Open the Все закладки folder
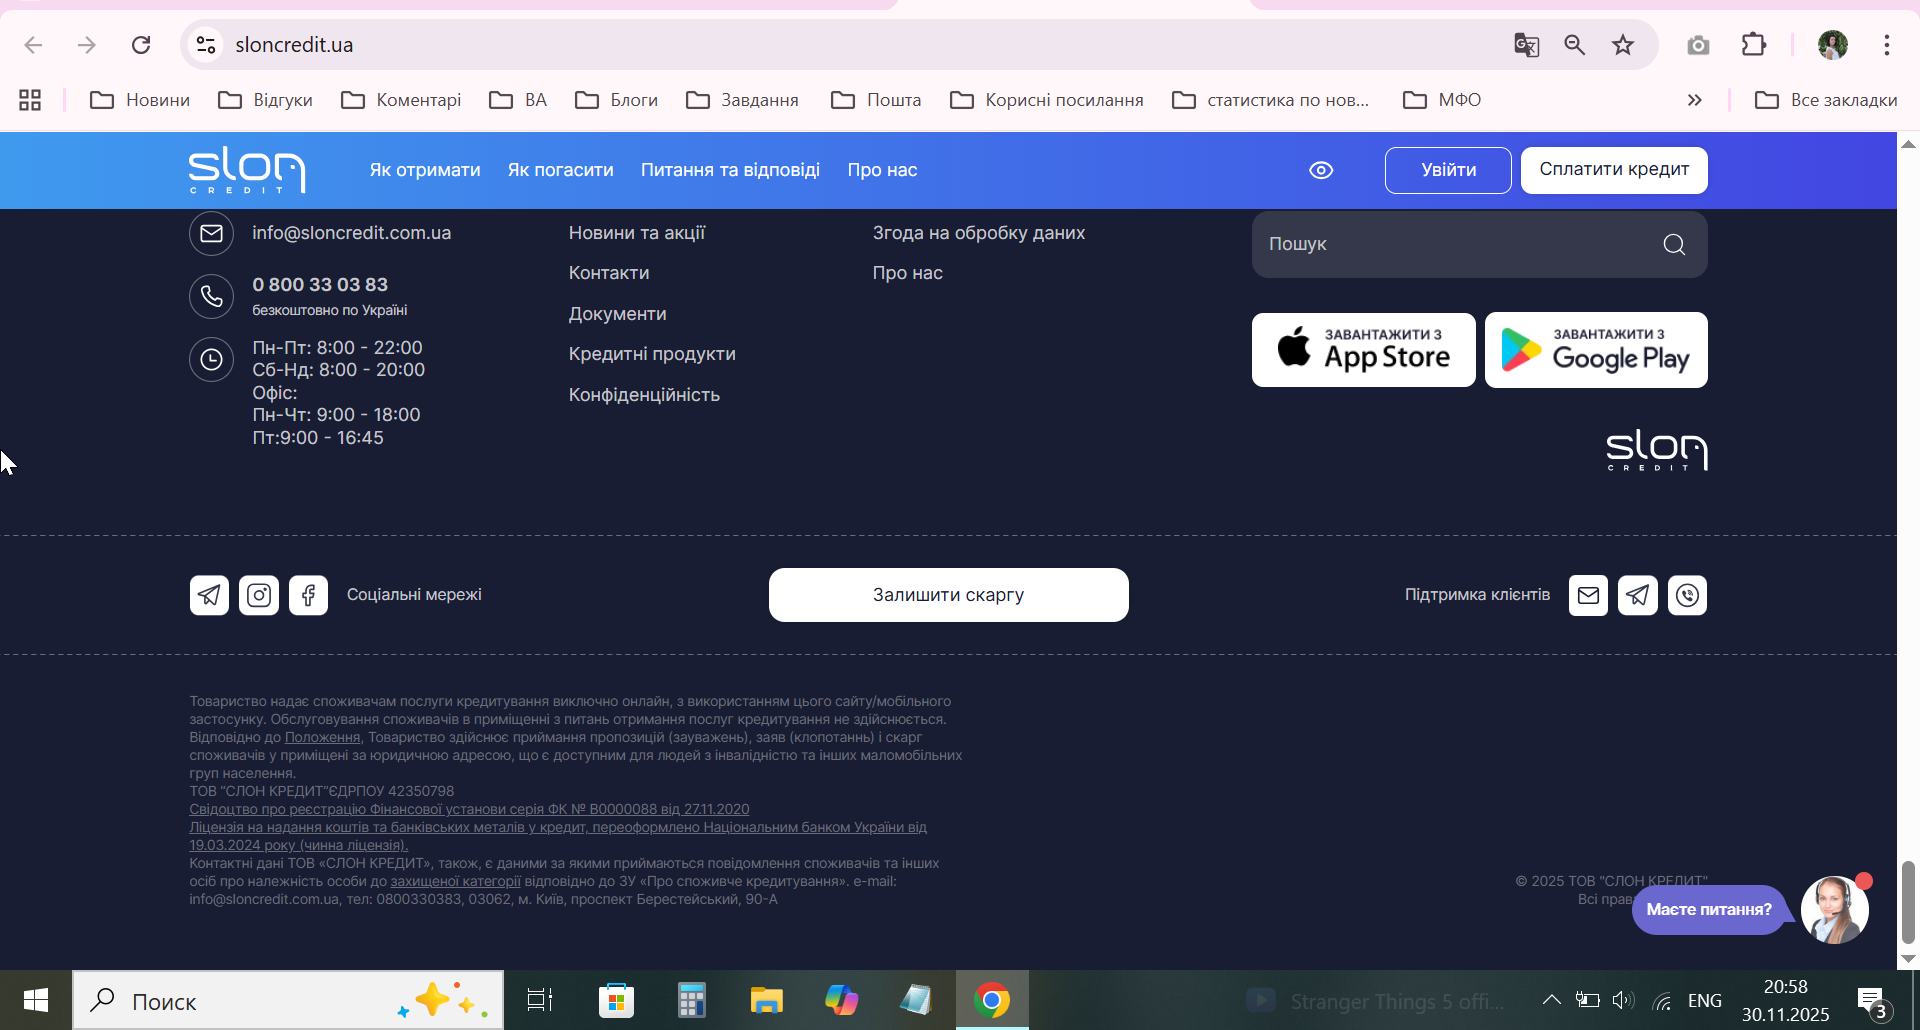The width and height of the screenshot is (1920, 1030). click(1826, 100)
